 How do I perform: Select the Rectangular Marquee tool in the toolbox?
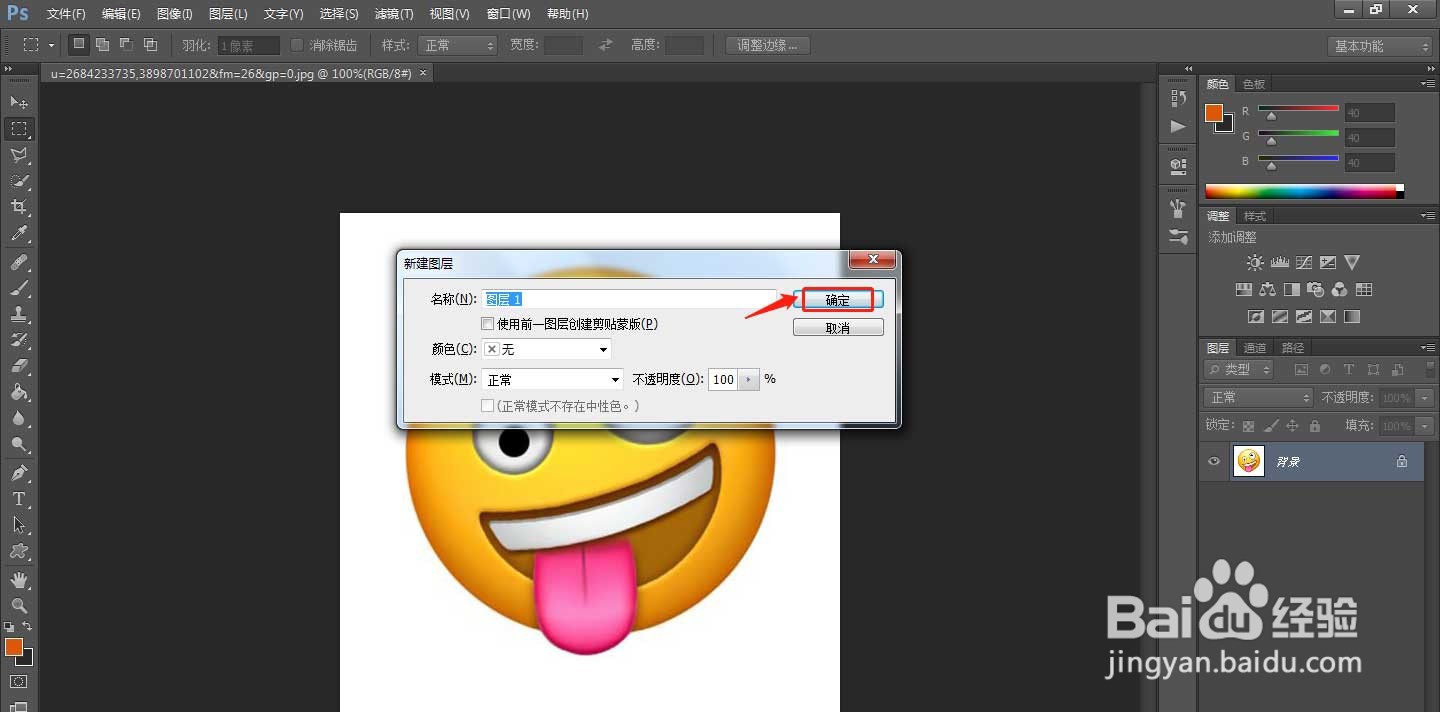point(19,129)
